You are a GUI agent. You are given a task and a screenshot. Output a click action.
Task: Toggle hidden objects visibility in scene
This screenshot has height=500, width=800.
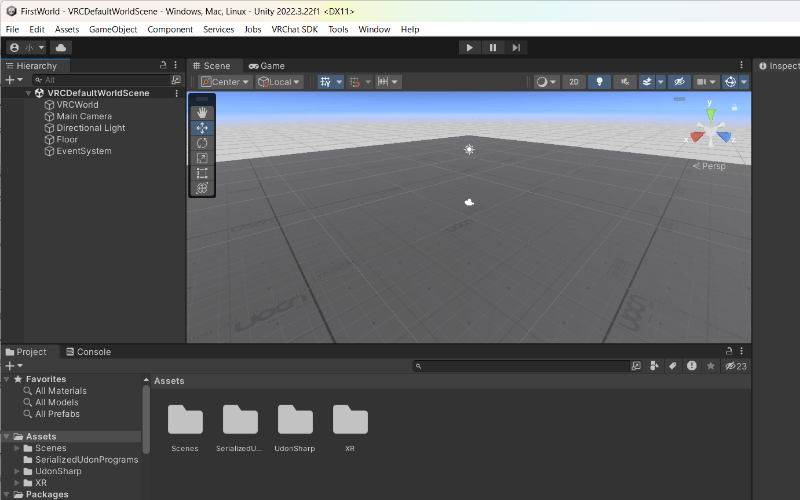[679, 82]
